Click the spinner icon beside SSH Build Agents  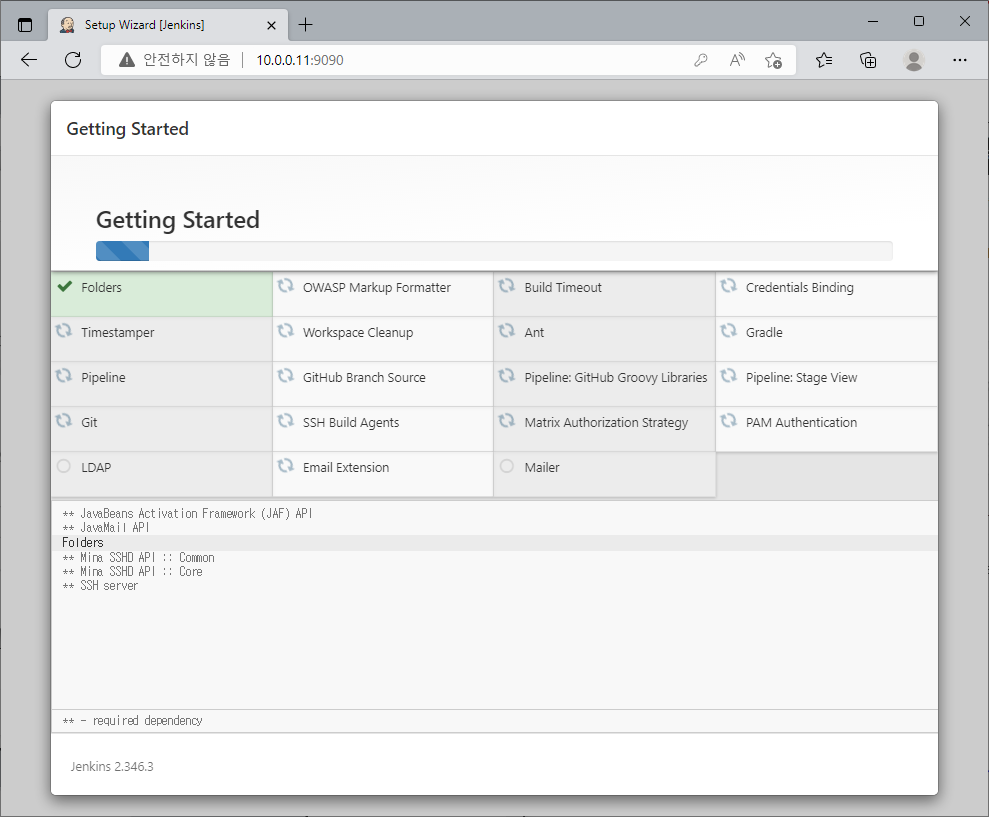click(x=286, y=421)
